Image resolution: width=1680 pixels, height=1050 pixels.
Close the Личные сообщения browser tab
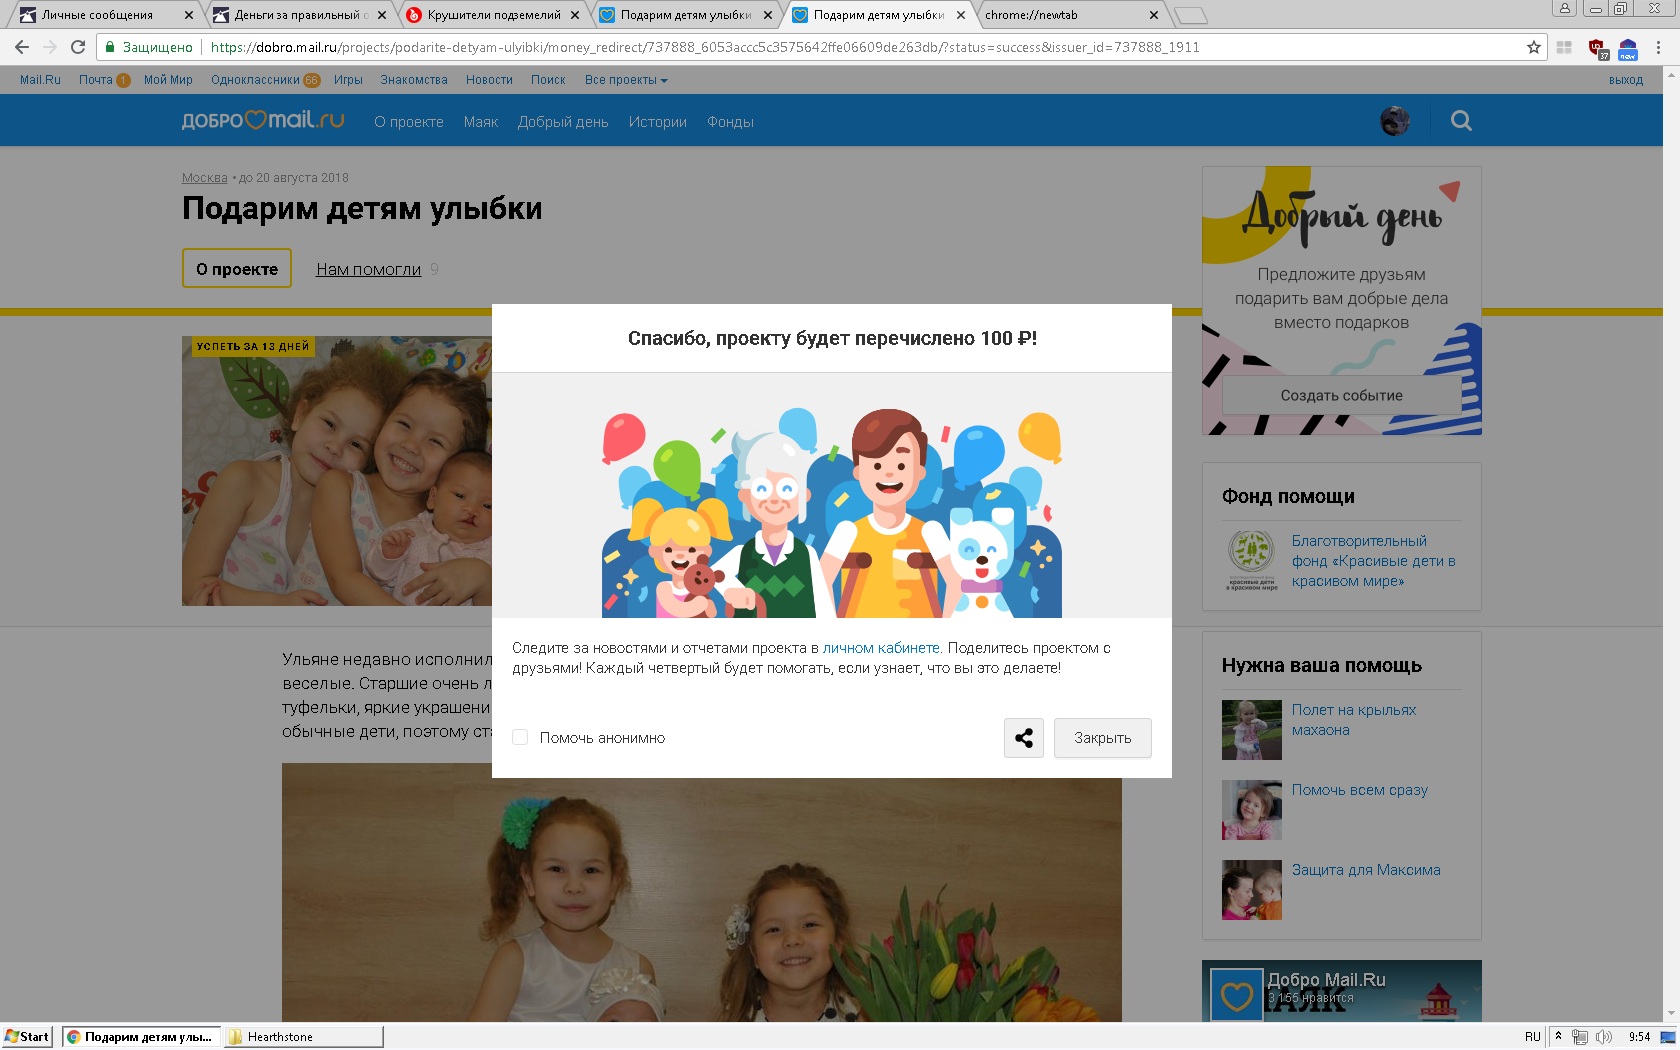(189, 15)
